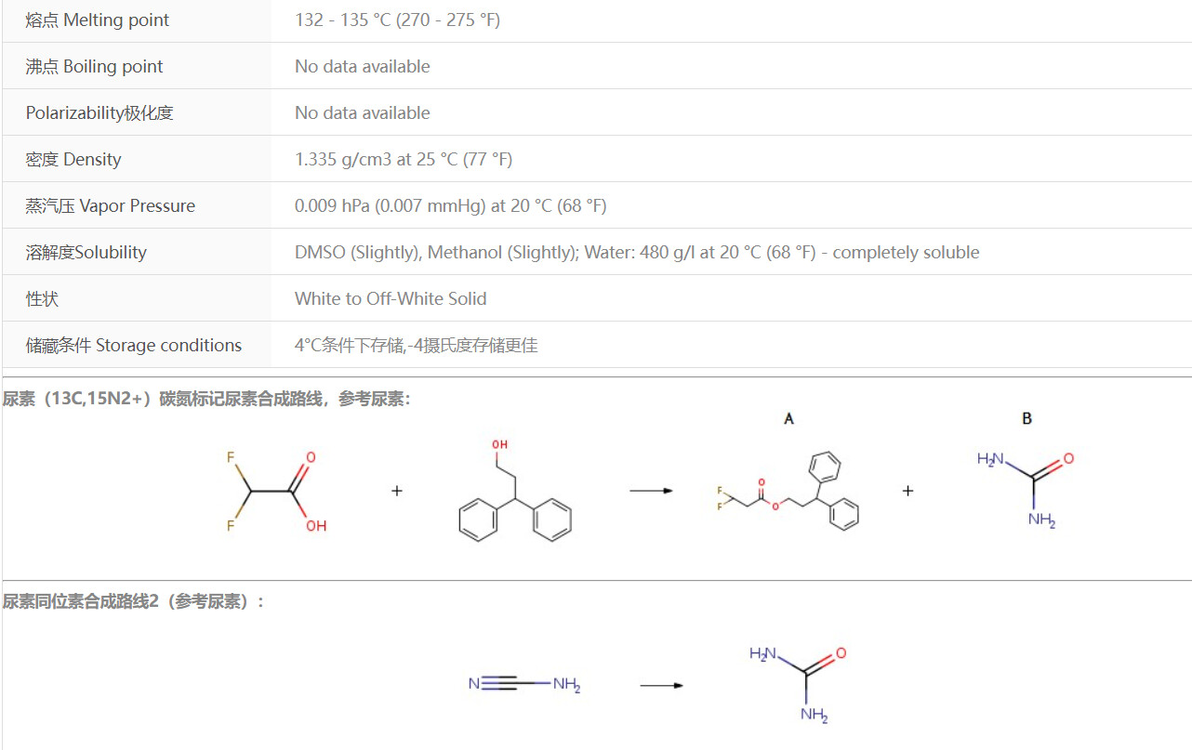Click the plus sign between products A and B
1192x750 pixels.
908,491
